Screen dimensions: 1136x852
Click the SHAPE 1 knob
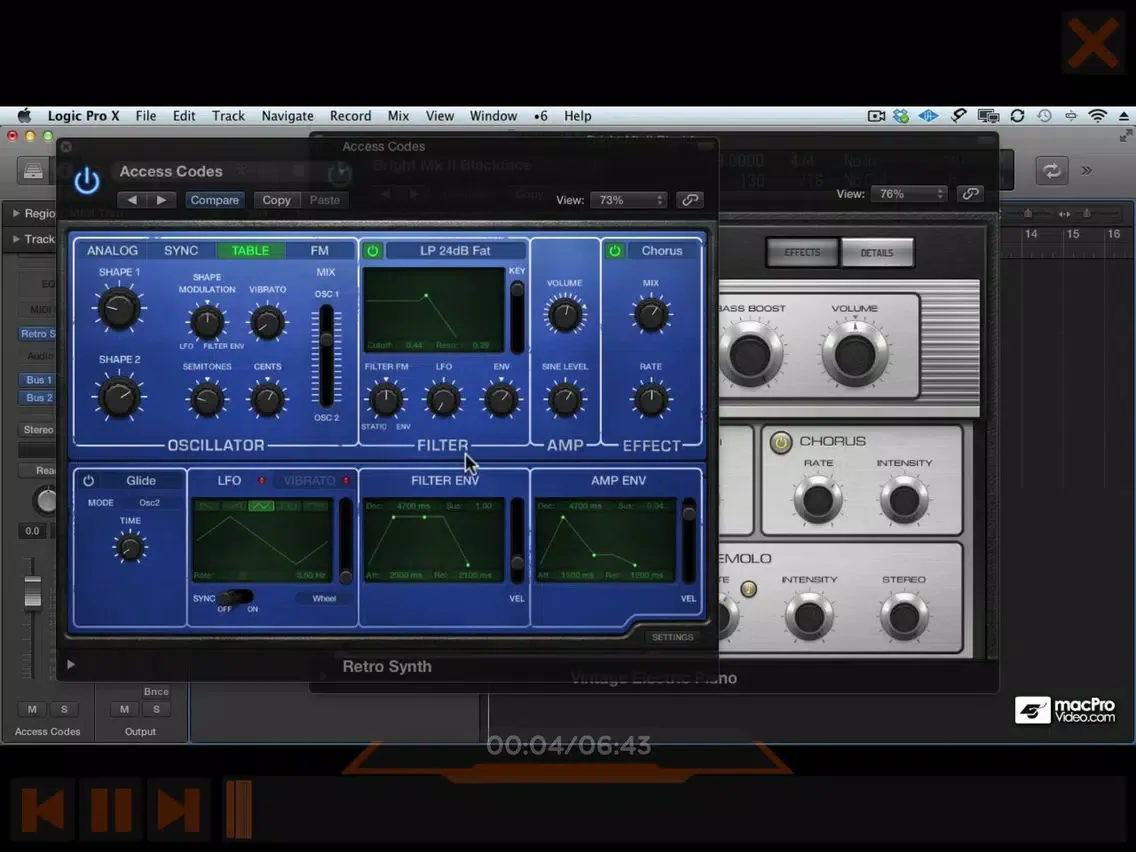coord(118,308)
